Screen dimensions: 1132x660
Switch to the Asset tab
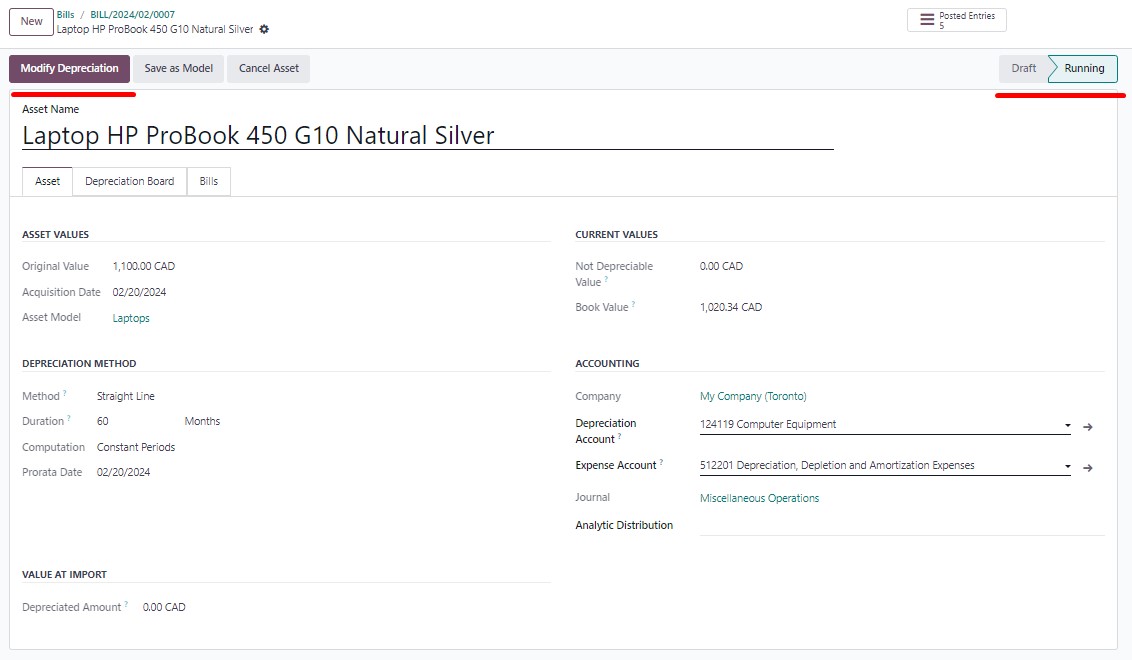point(48,181)
